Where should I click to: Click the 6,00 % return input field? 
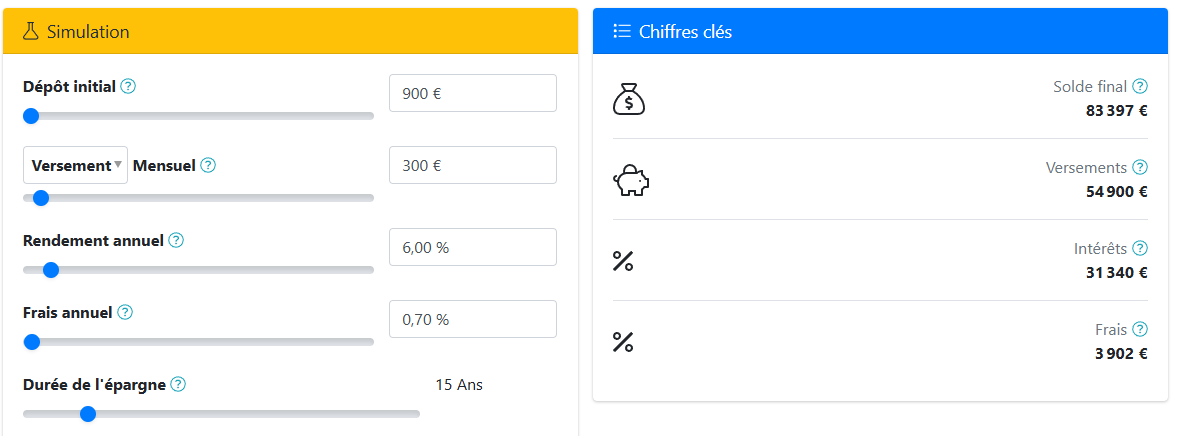tap(473, 247)
